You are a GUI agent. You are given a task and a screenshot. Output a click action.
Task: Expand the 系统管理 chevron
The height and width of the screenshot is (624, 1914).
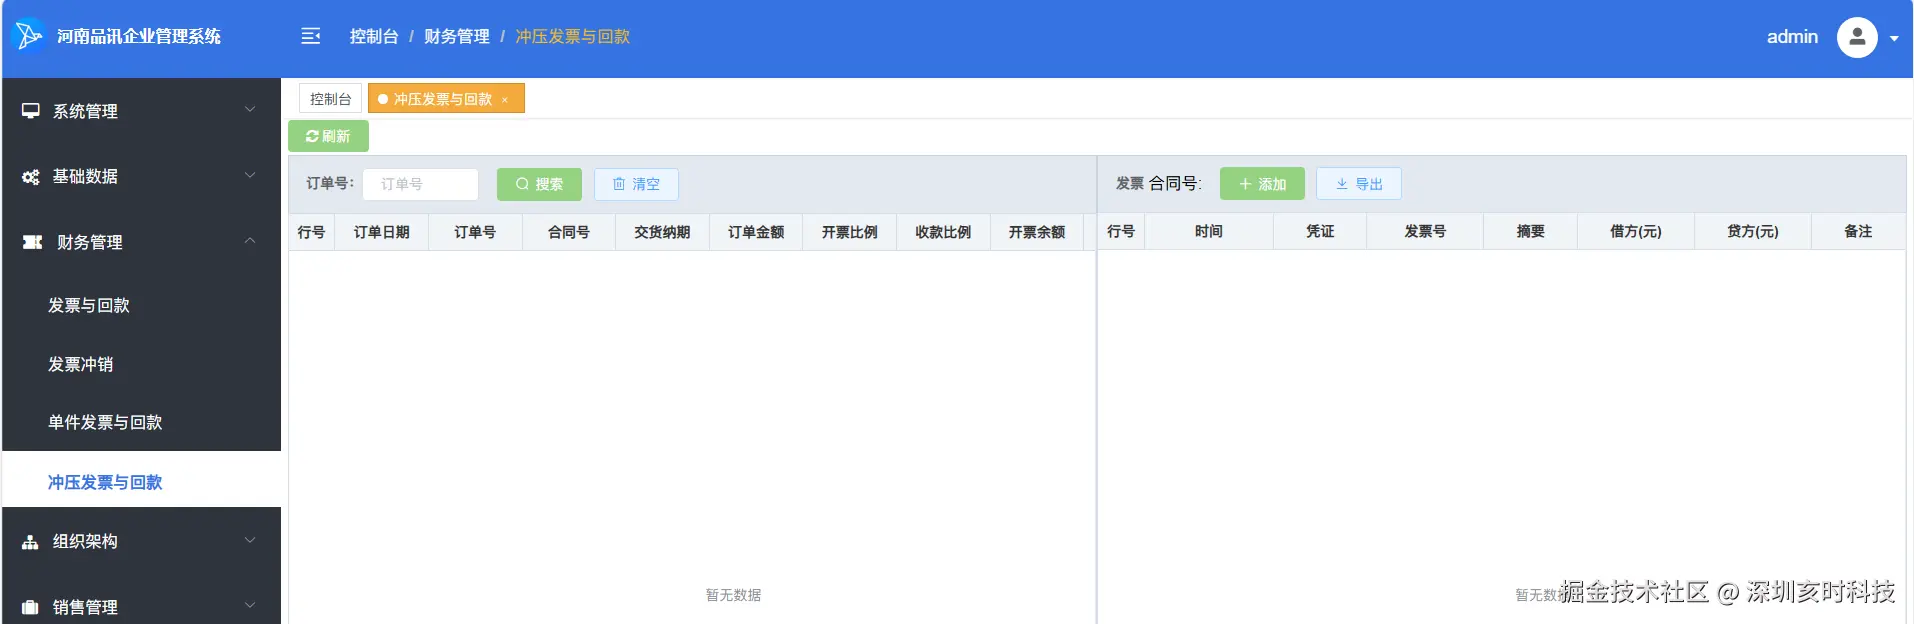point(250,109)
